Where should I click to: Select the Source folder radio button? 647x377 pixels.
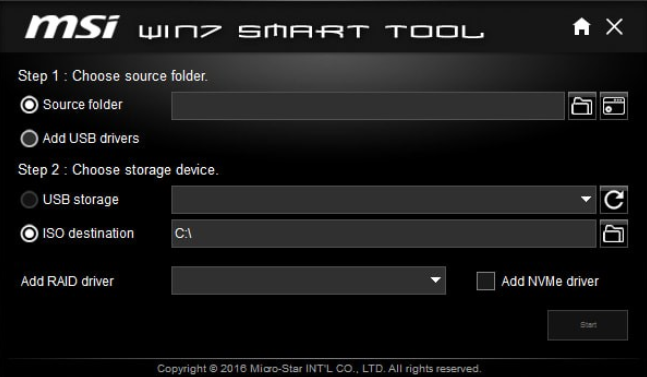tap(29, 105)
